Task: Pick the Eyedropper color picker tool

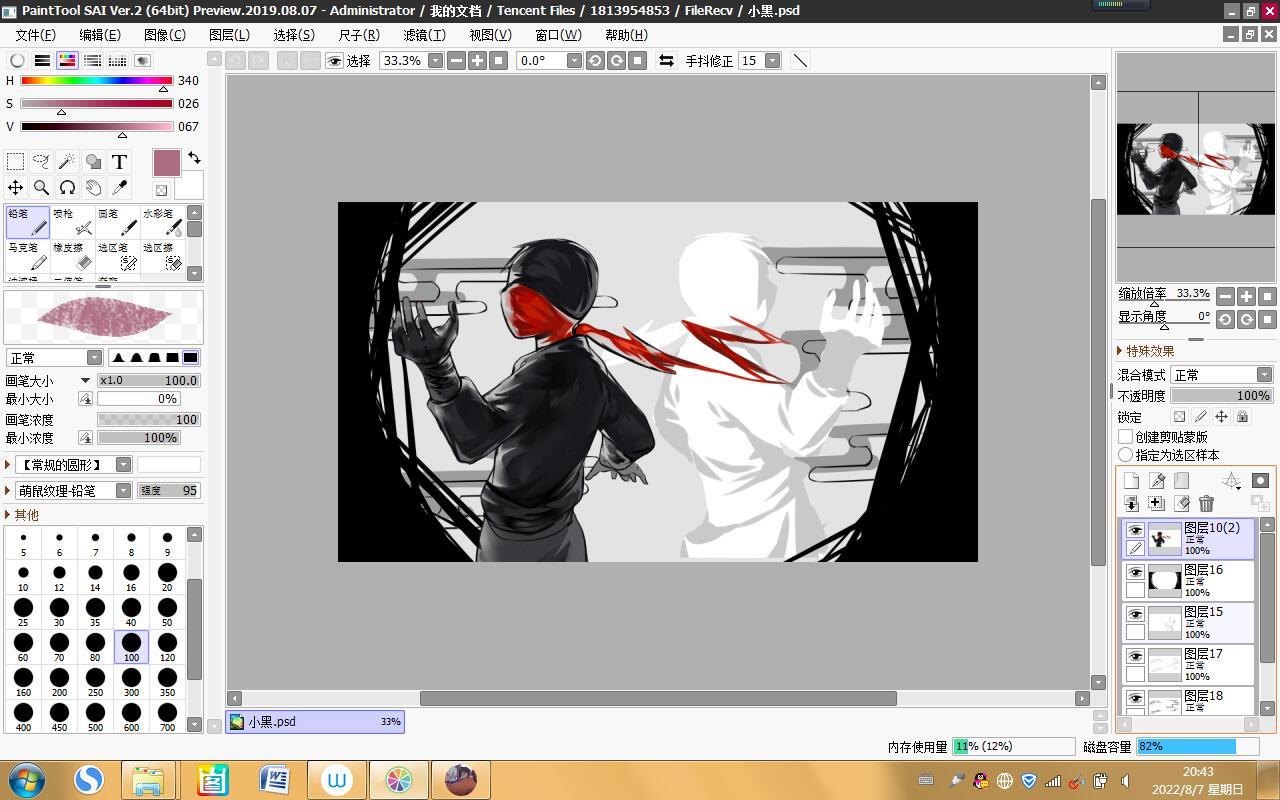Action: coord(119,187)
